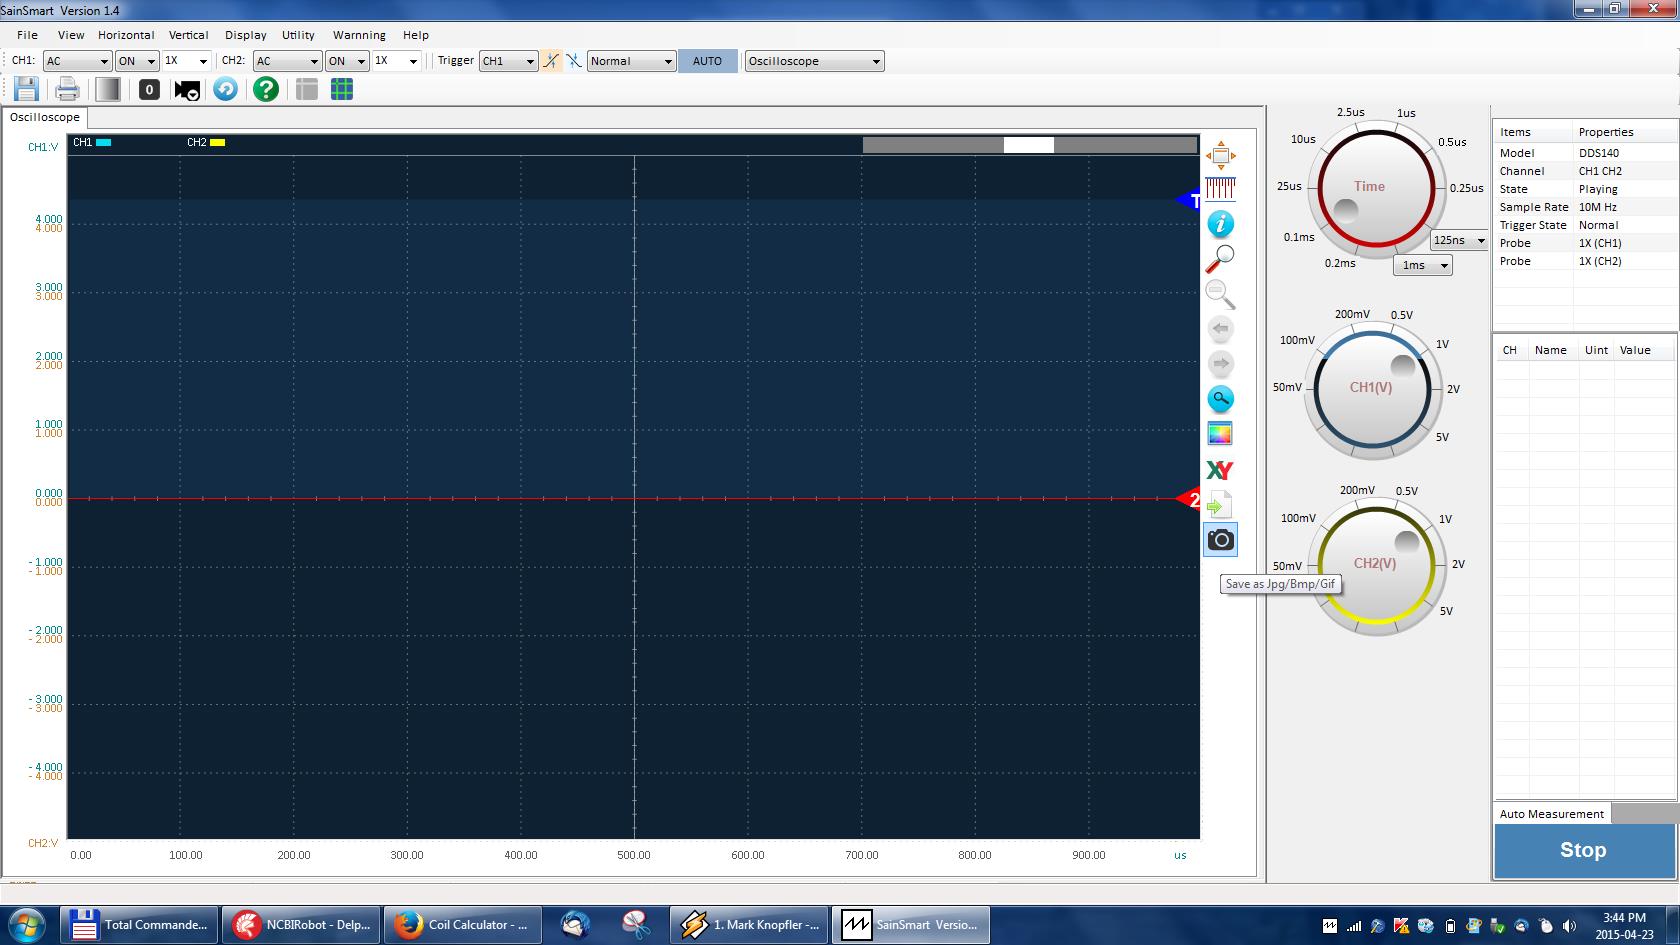This screenshot has height=945, width=1680.
Task: Click the blue info icon
Action: 1220,224
